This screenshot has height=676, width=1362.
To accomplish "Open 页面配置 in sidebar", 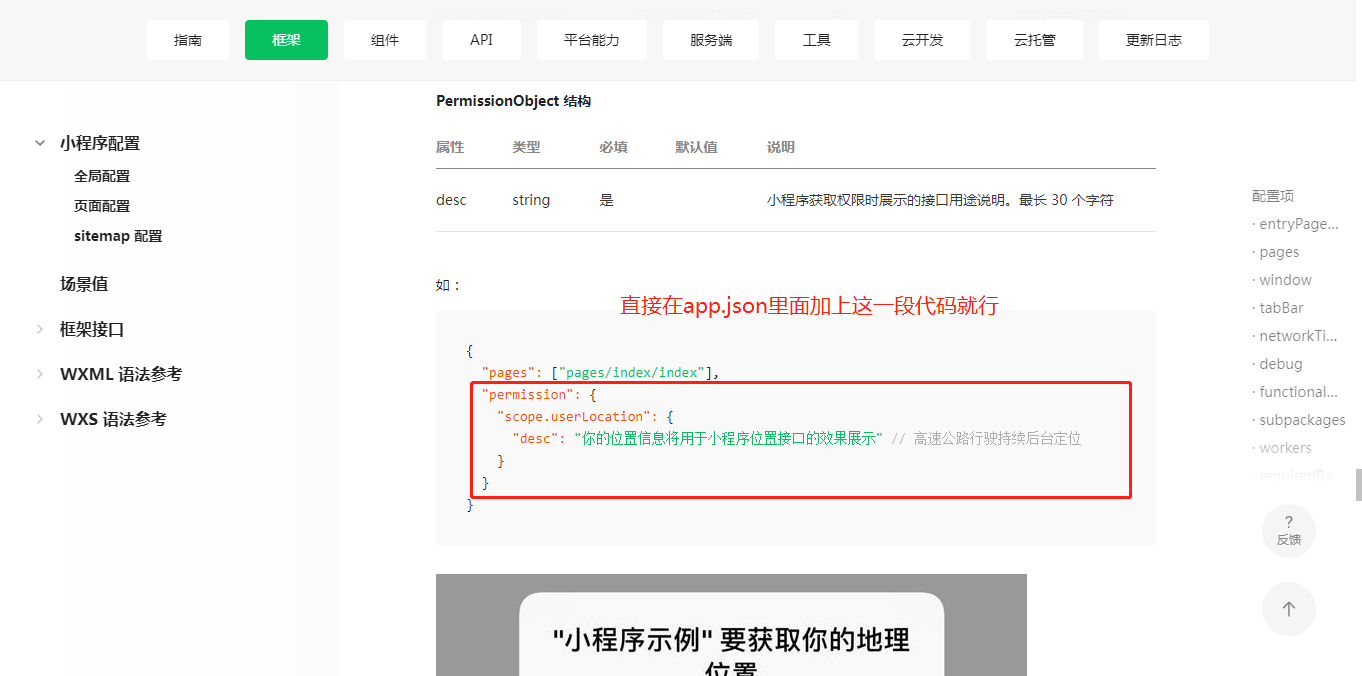I will (x=102, y=206).
